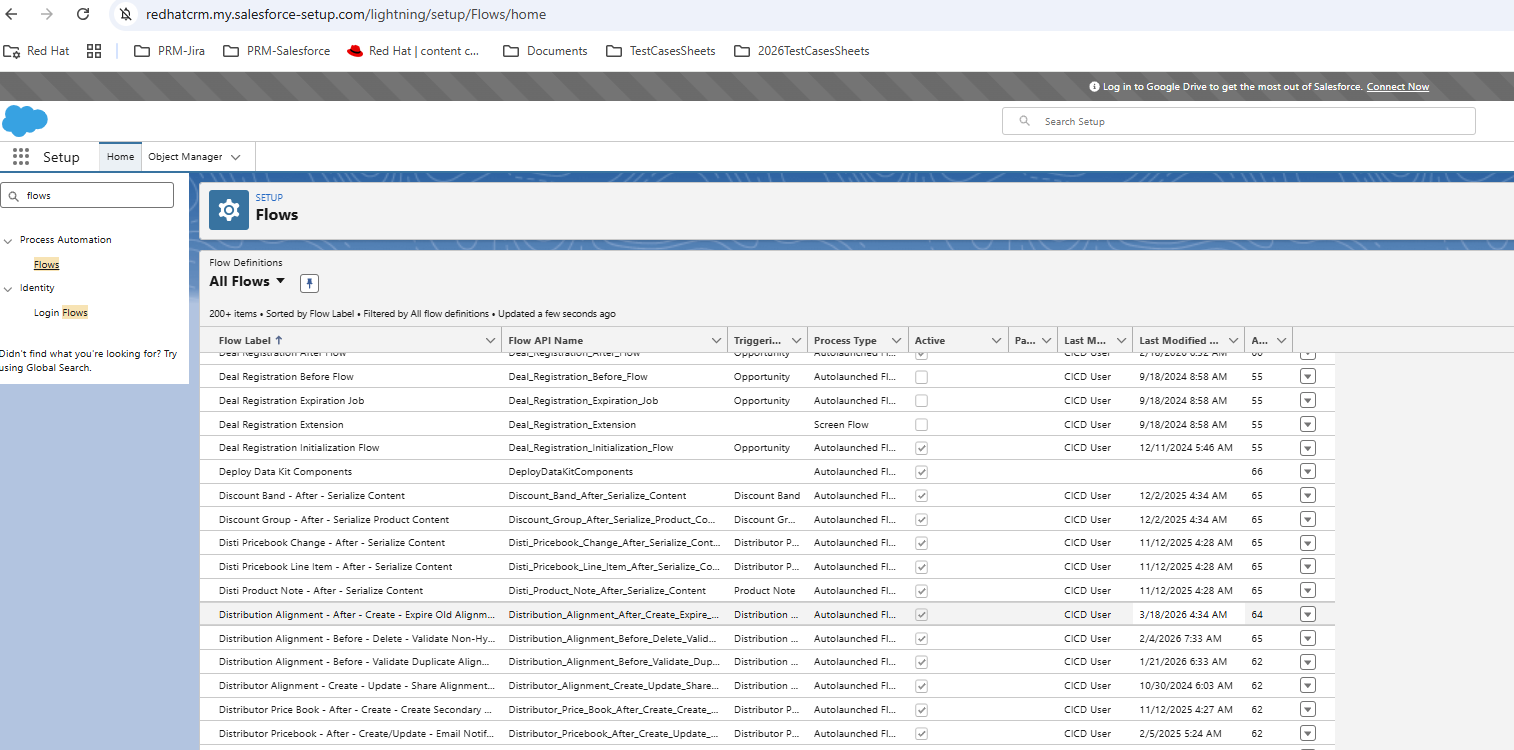The height and width of the screenshot is (750, 1514).
Task: Click the SETUP breadcrumb link
Action: 269,198
